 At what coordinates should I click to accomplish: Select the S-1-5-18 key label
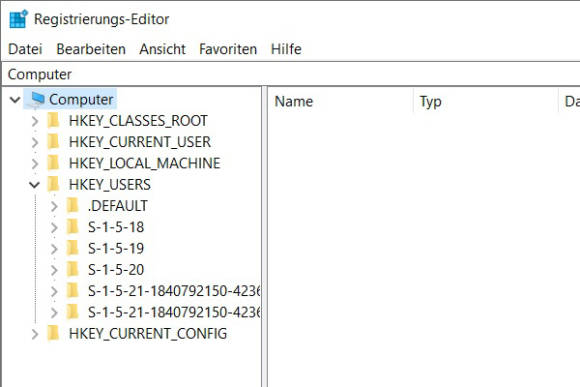coord(116,227)
